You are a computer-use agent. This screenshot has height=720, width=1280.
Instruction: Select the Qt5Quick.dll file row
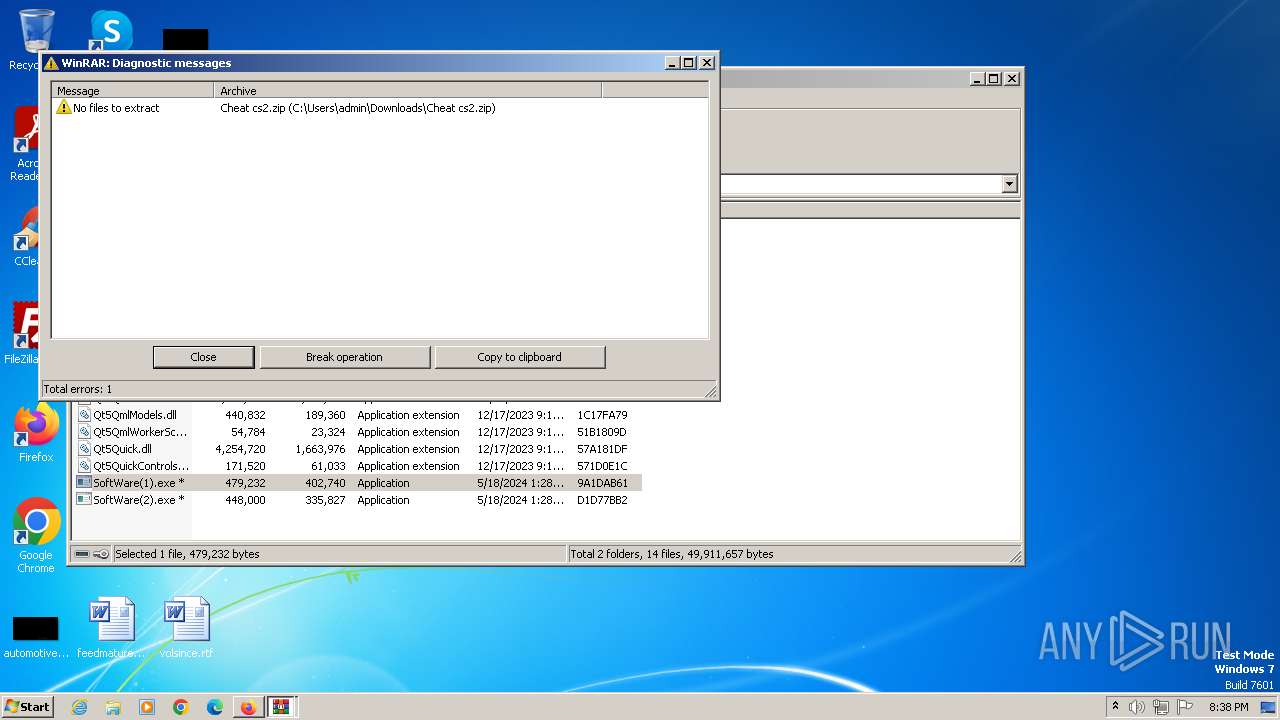[358, 449]
